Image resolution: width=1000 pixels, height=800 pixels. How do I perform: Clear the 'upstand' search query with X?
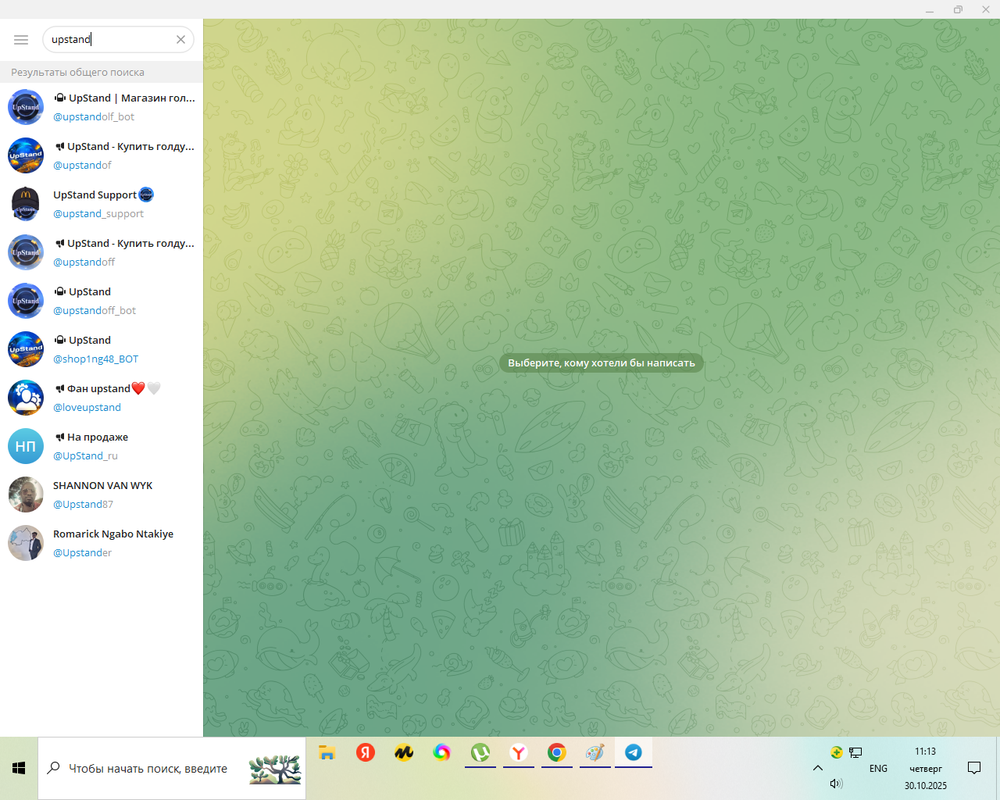[180, 40]
